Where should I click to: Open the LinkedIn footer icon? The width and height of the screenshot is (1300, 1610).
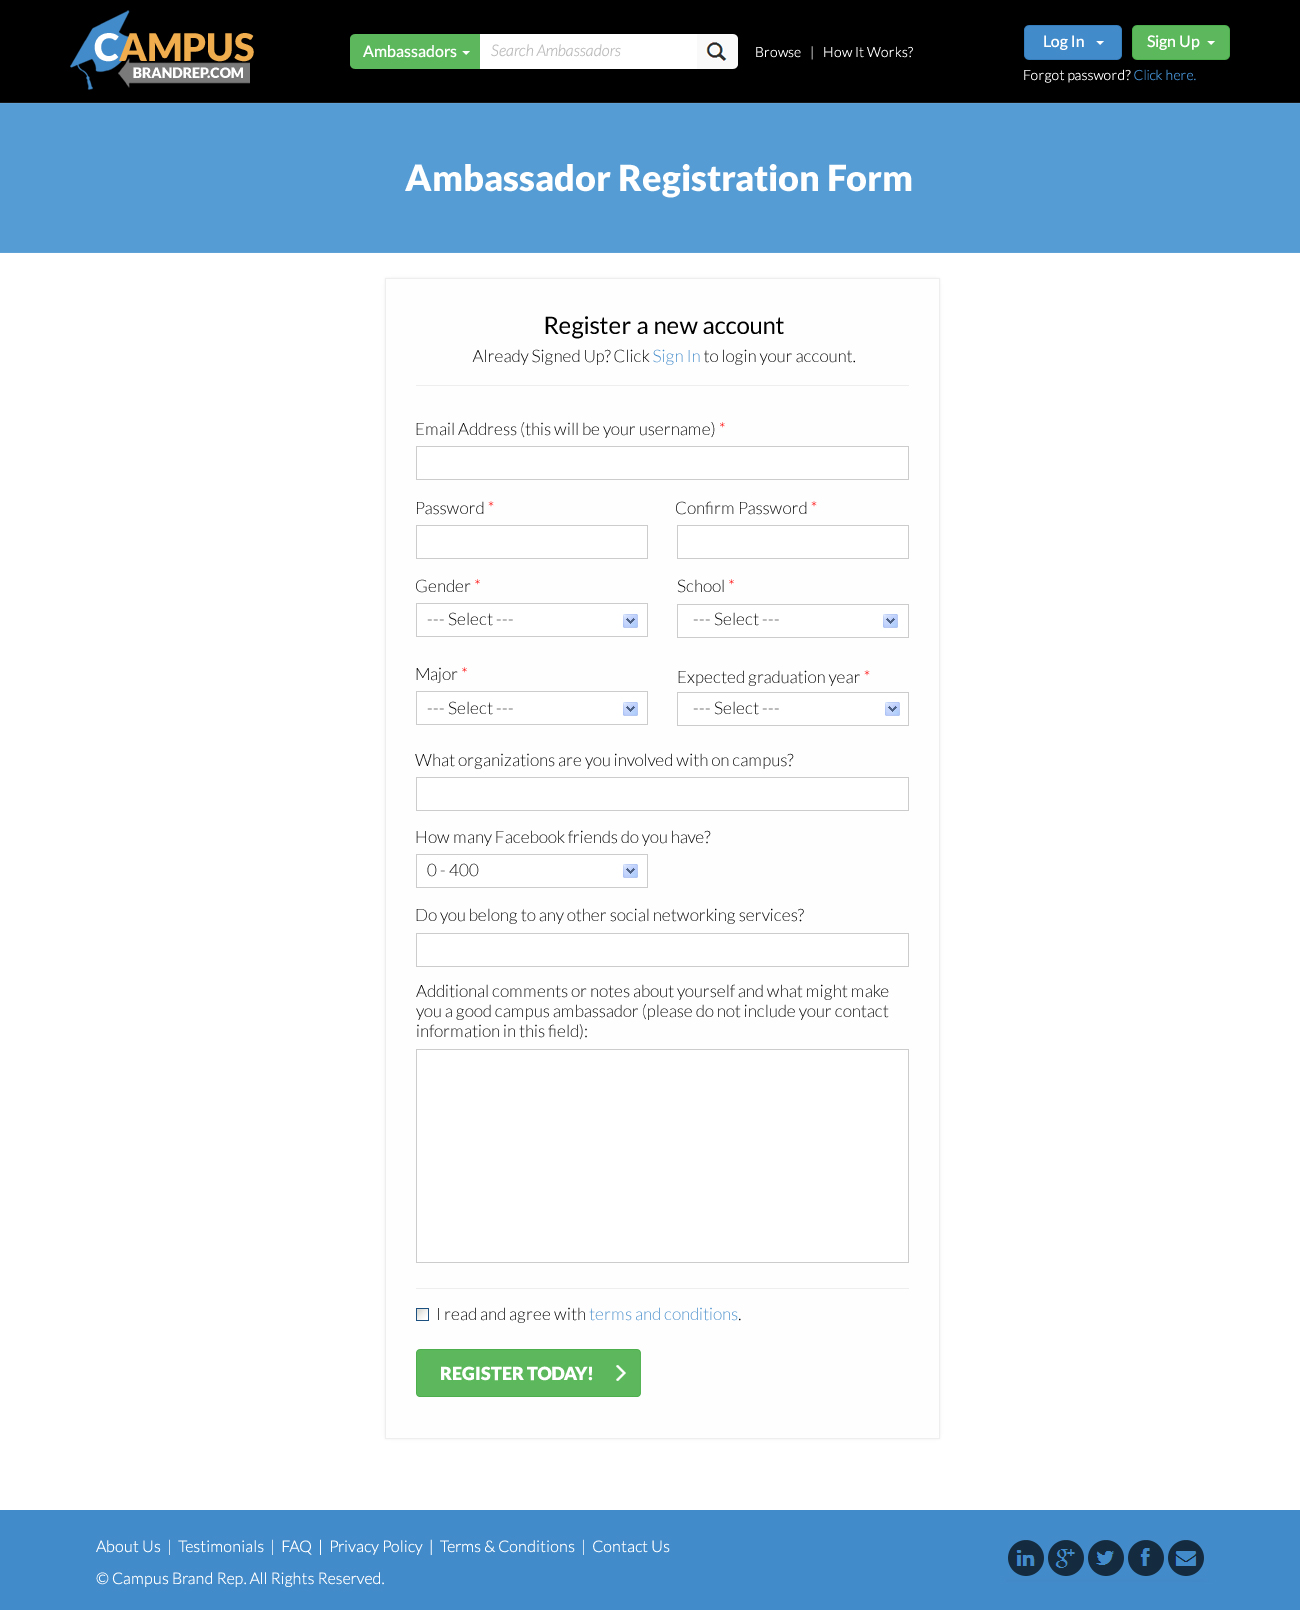[x=1026, y=1558]
